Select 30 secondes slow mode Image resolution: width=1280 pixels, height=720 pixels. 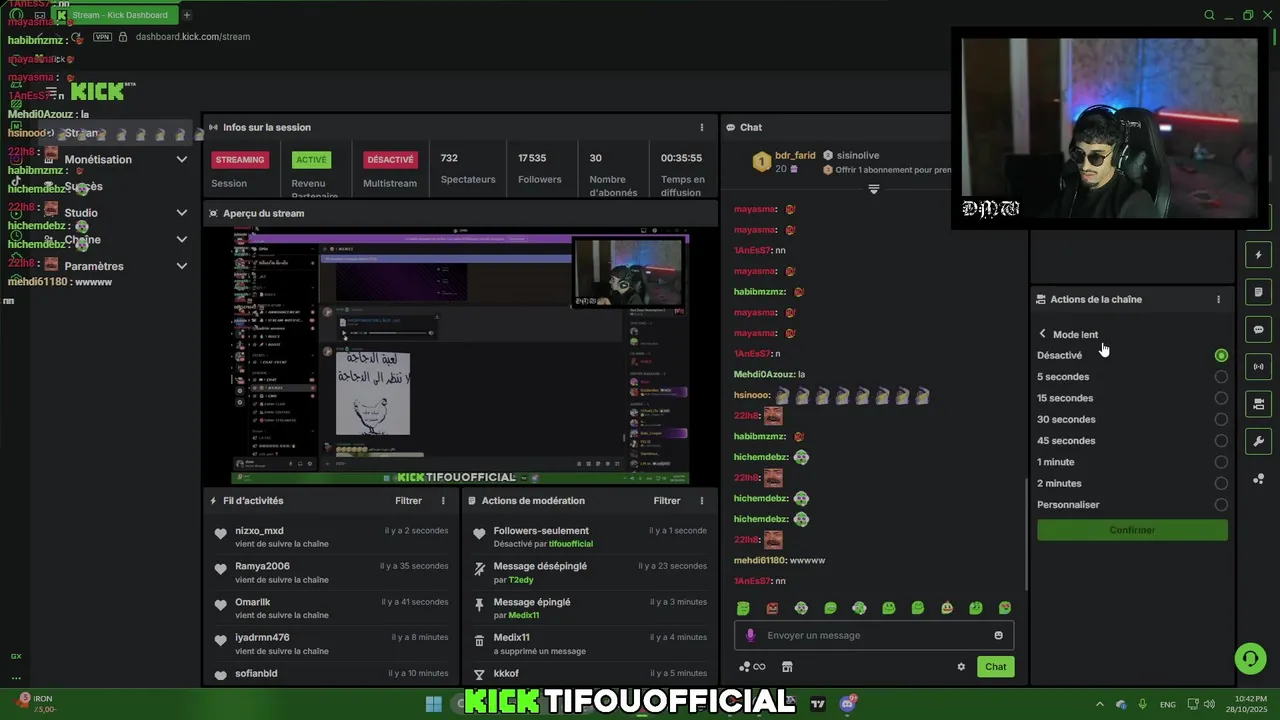tap(1132, 419)
